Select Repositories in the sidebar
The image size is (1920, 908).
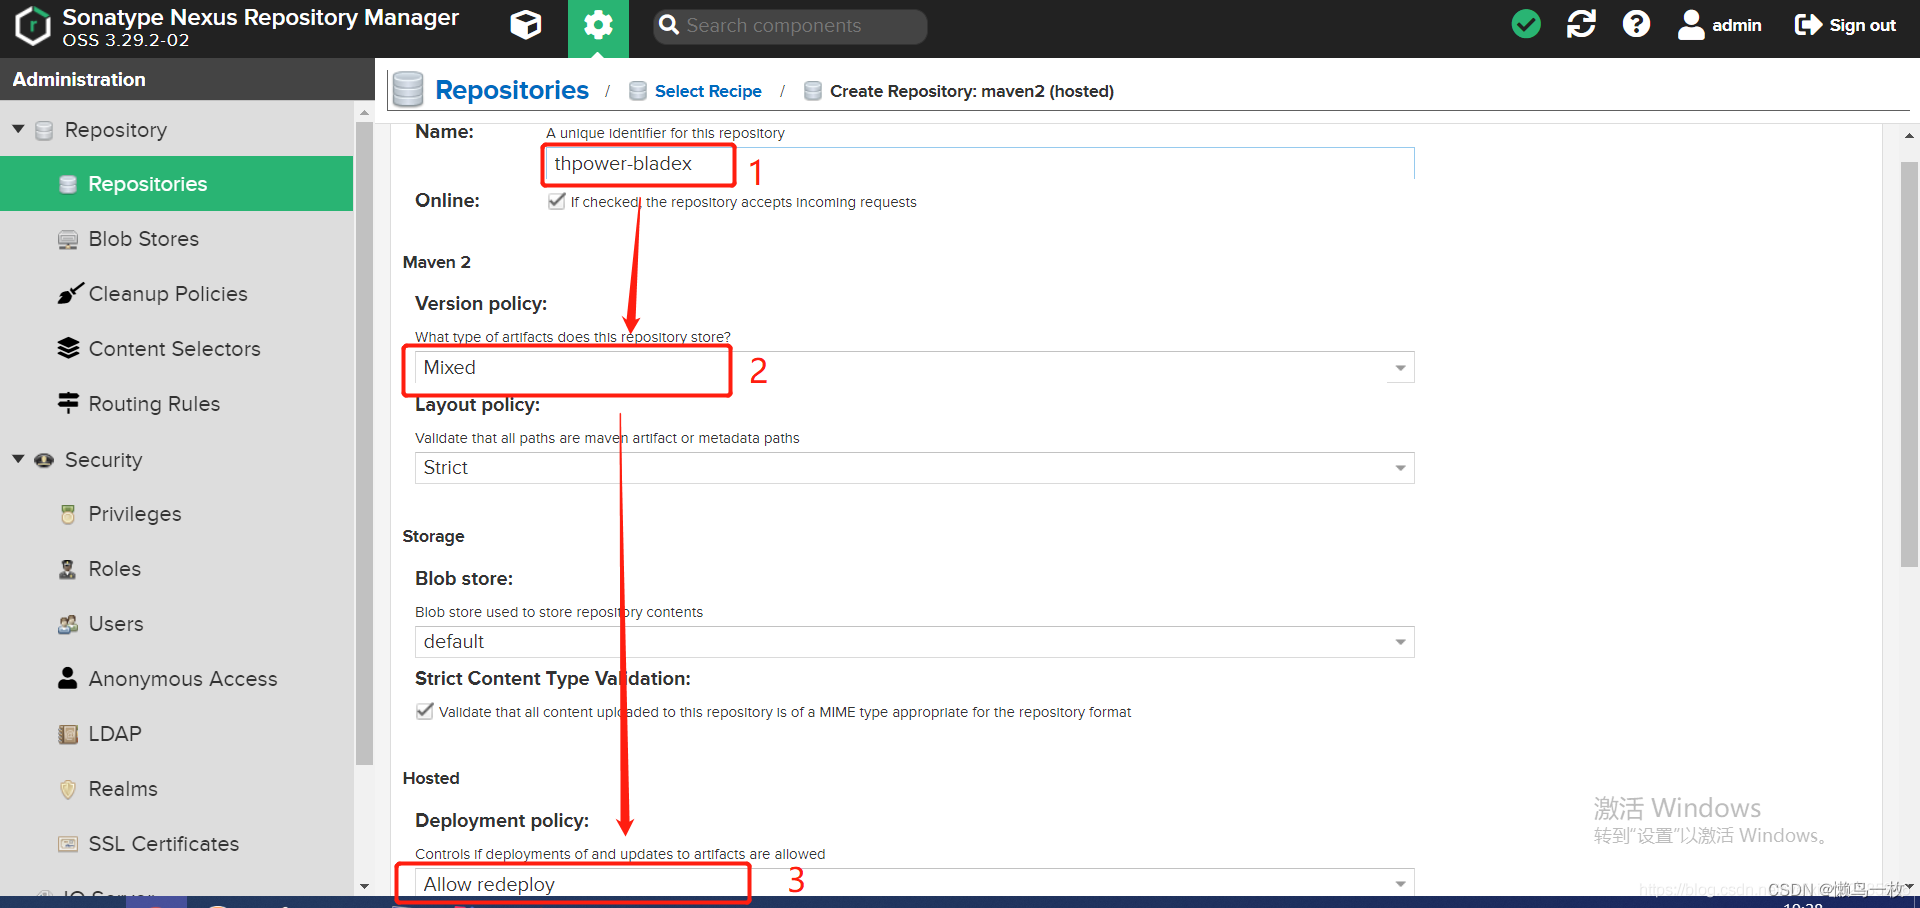tap(176, 184)
